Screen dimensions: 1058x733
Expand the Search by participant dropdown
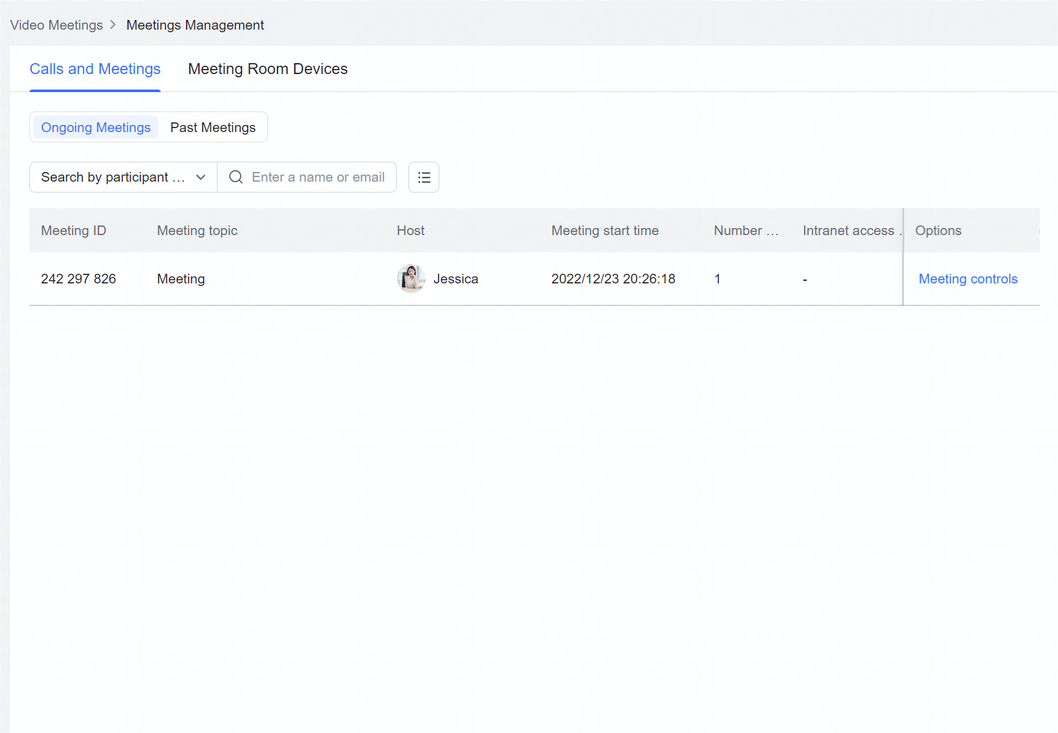click(123, 177)
